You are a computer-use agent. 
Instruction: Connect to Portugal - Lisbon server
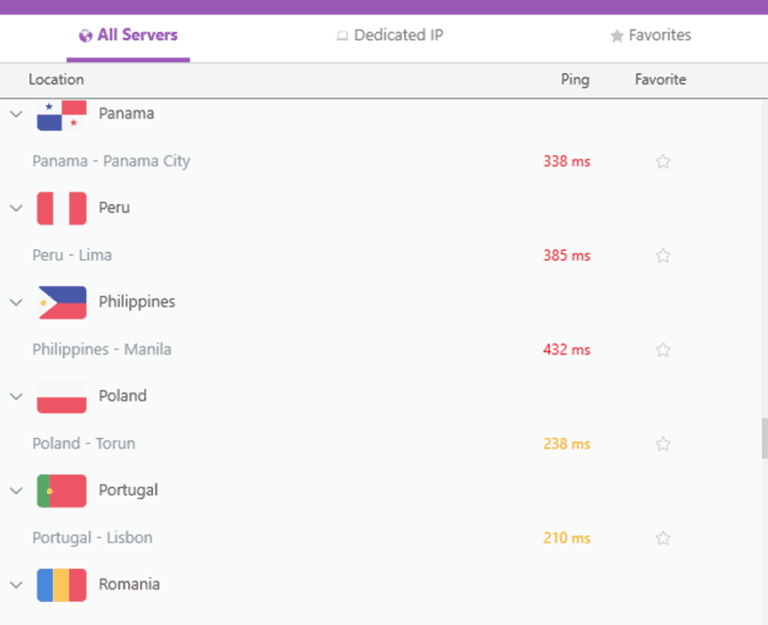(92, 538)
